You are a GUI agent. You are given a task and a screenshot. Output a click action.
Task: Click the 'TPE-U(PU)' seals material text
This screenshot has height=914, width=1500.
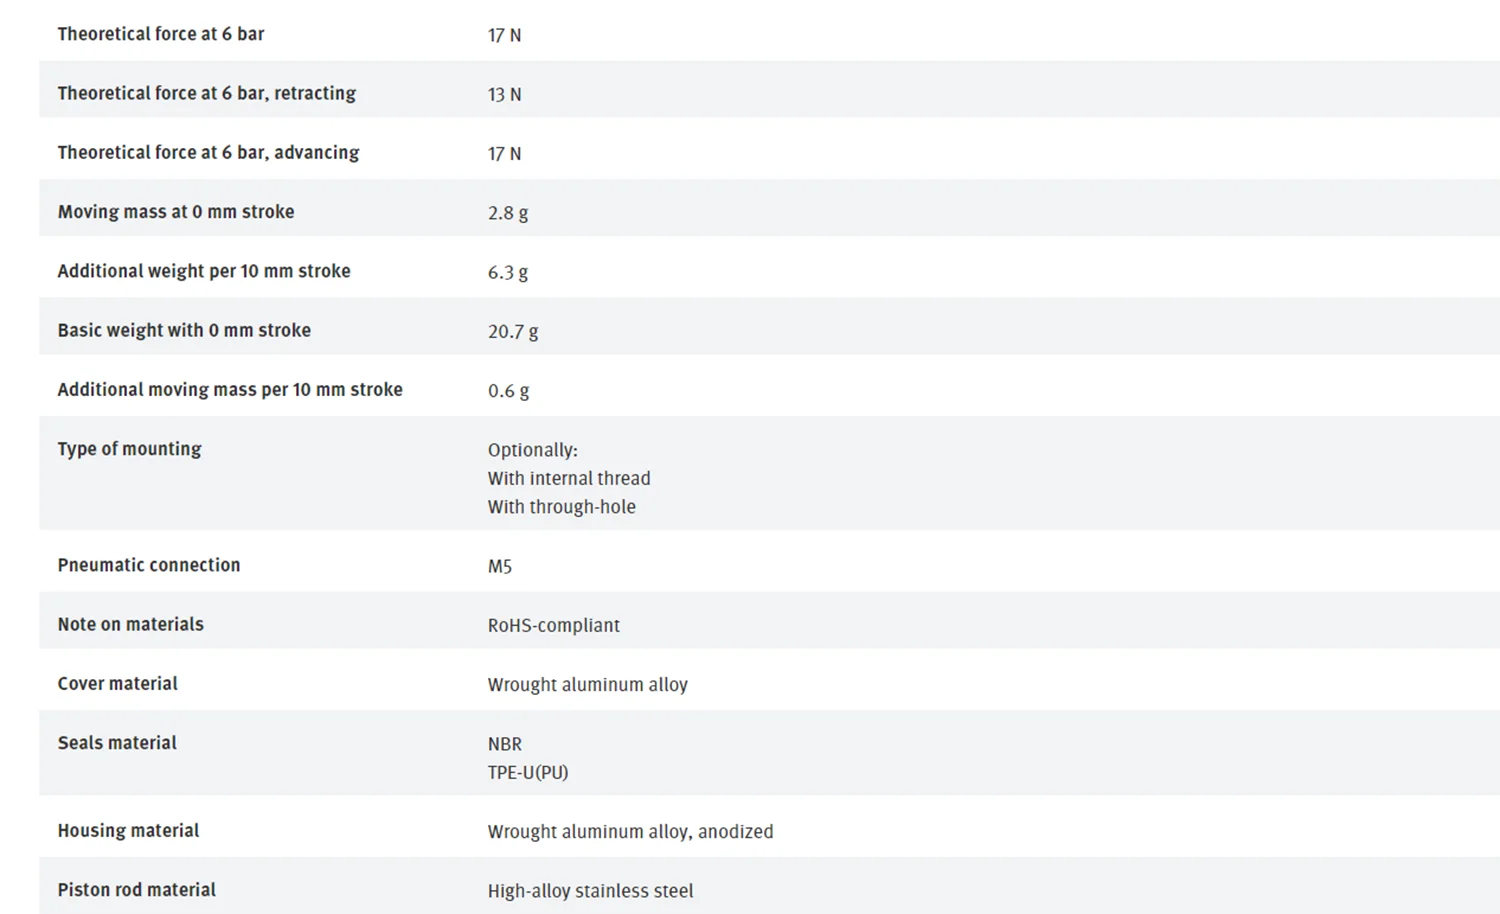click(x=527, y=772)
